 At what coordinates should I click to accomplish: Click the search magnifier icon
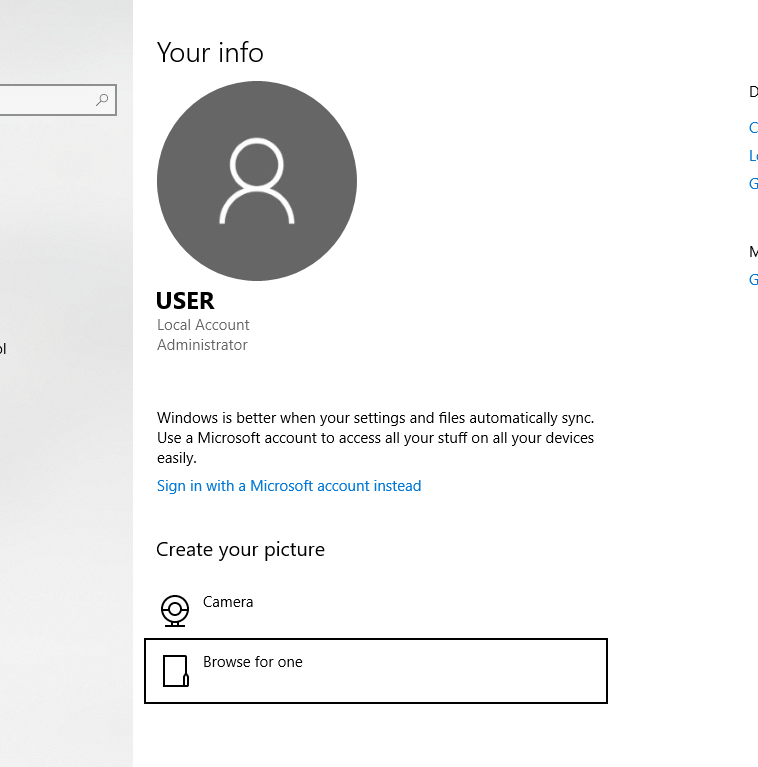pyautogui.click(x=102, y=100)
